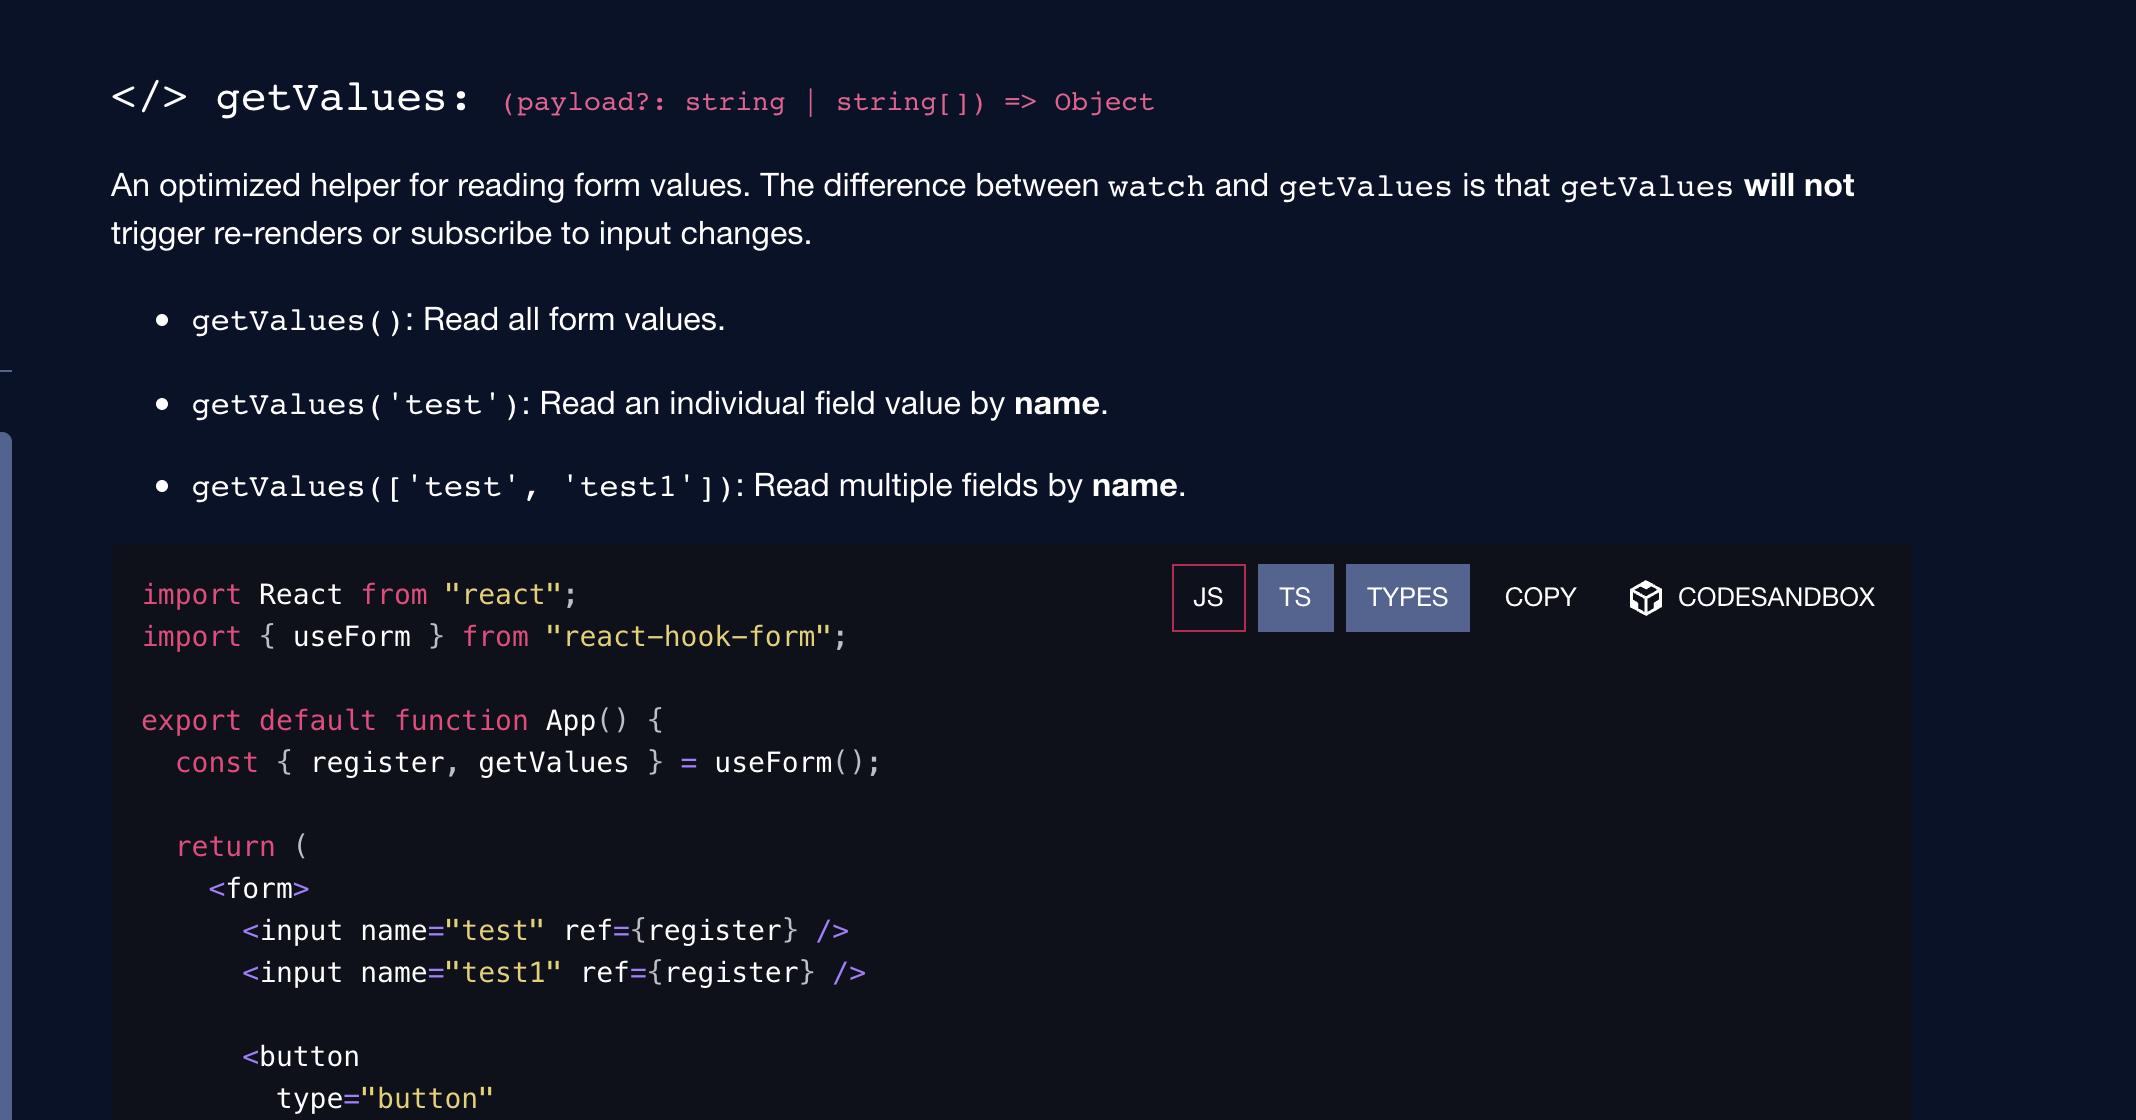Click the export default function App line
Screen dimensions: 2136x1120
tap(402, 719)
